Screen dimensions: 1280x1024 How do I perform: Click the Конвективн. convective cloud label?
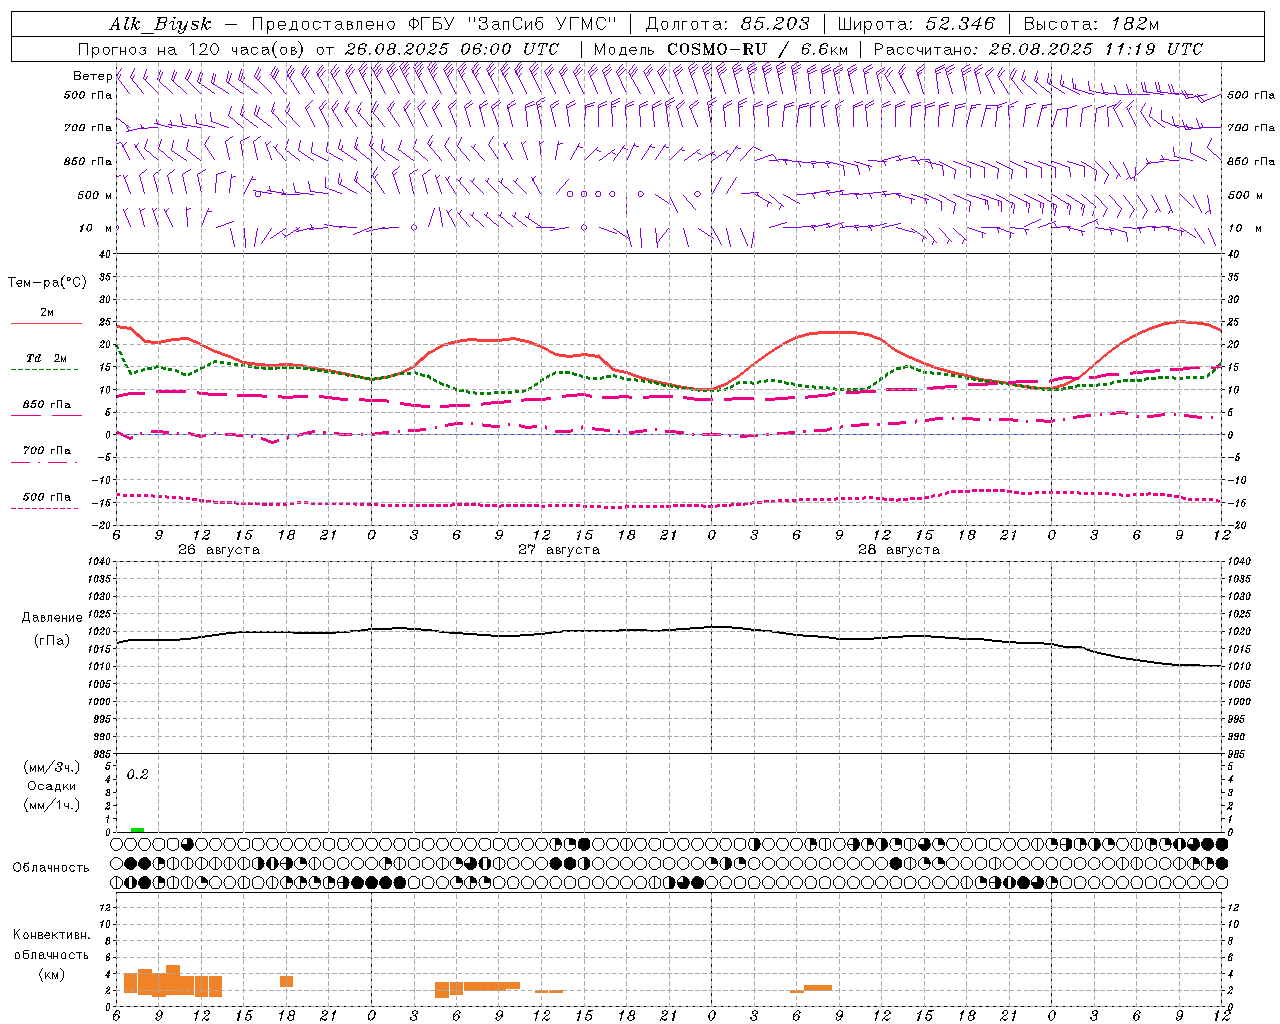[x=51, y=935]
